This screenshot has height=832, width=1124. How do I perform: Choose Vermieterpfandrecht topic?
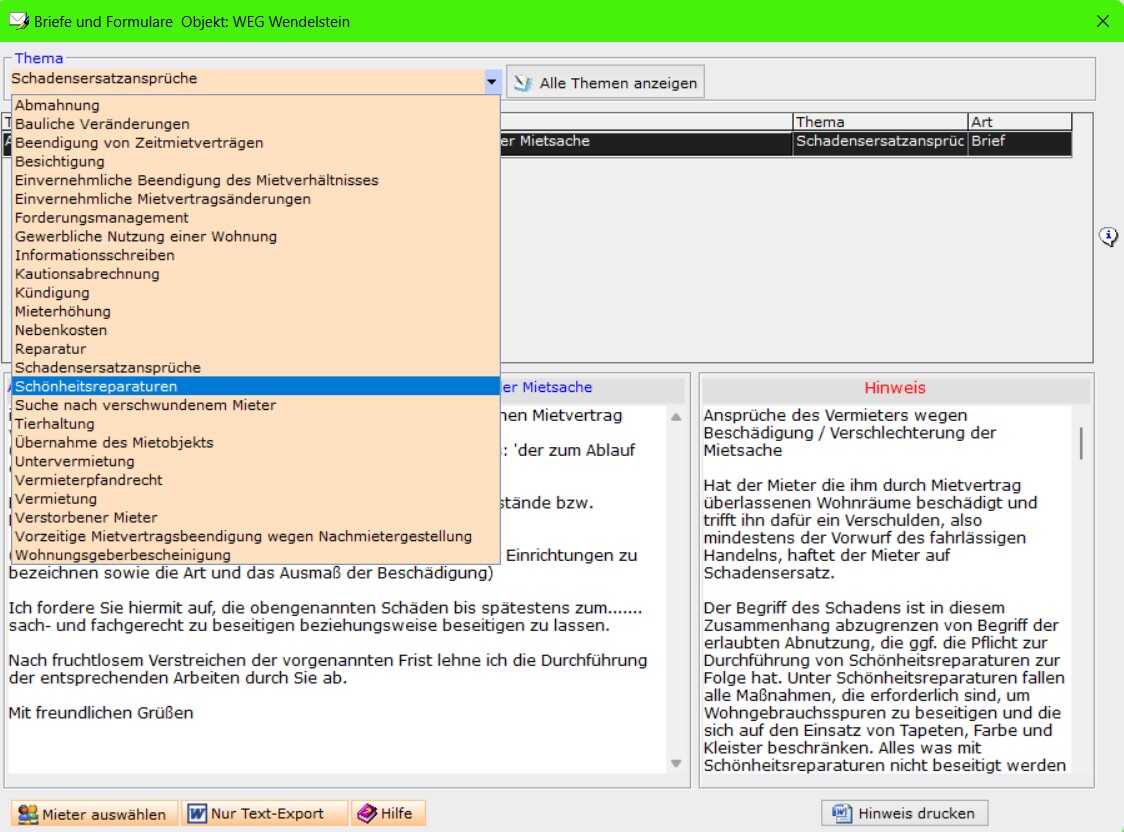point(256,479)
